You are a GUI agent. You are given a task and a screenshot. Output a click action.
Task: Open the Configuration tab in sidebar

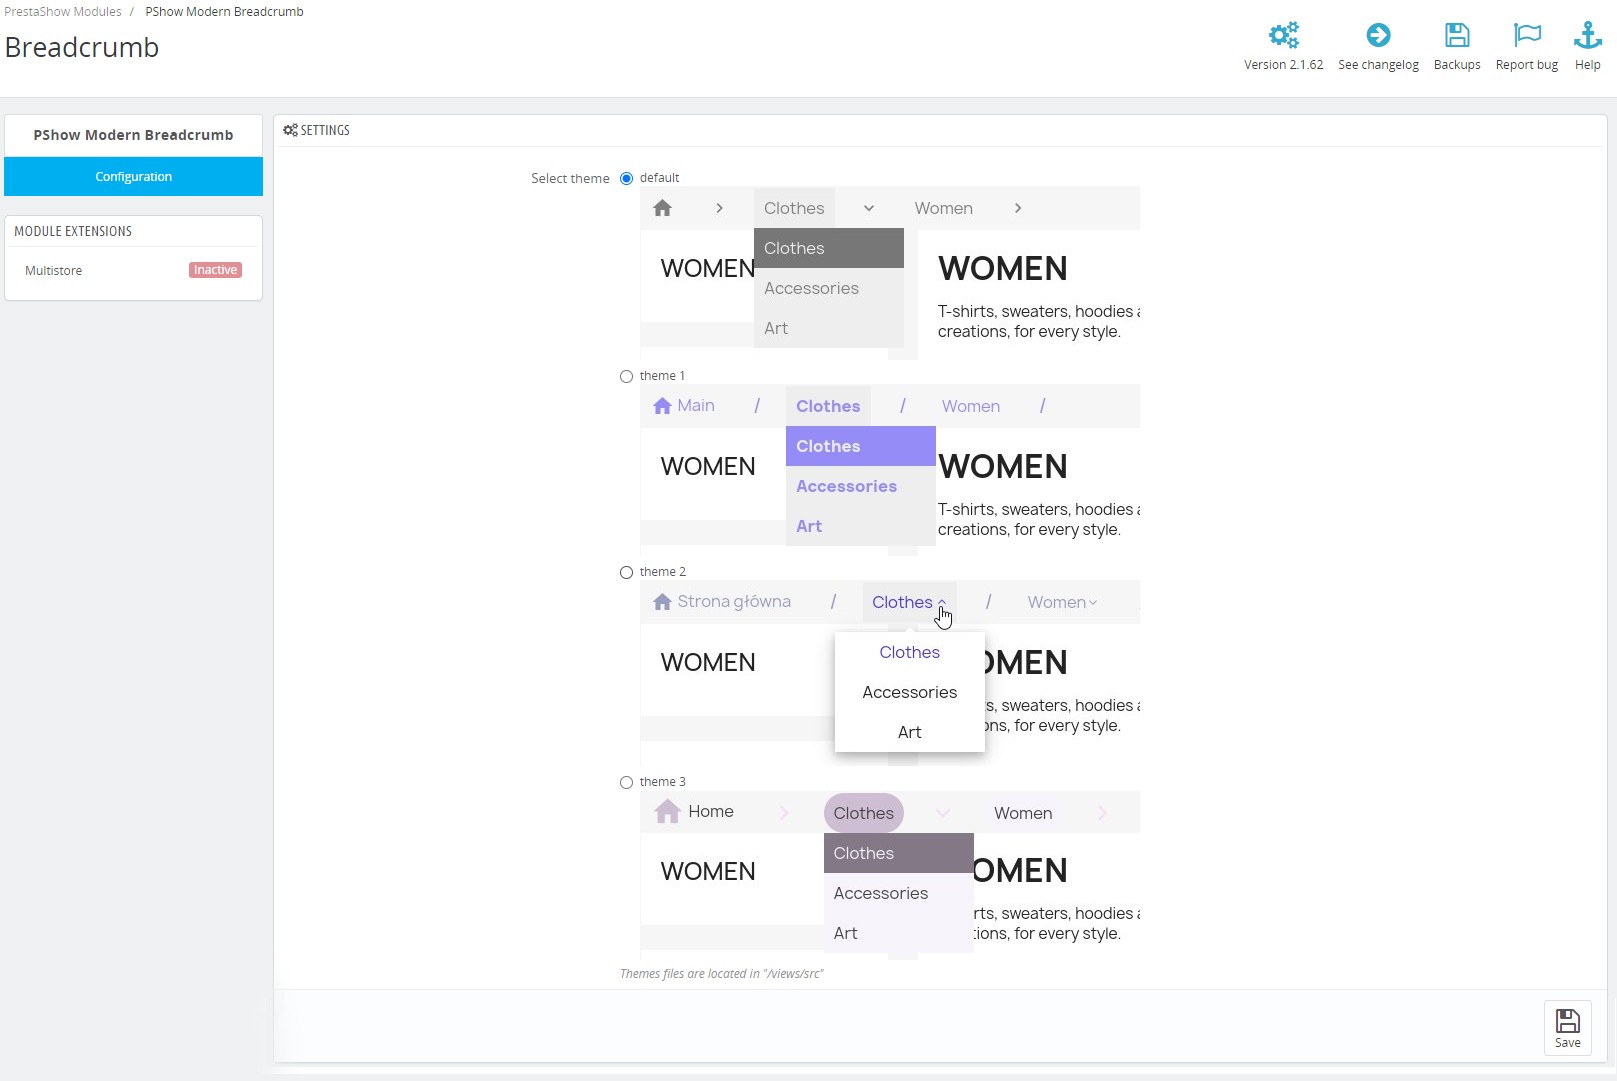(x=133, y=176)
